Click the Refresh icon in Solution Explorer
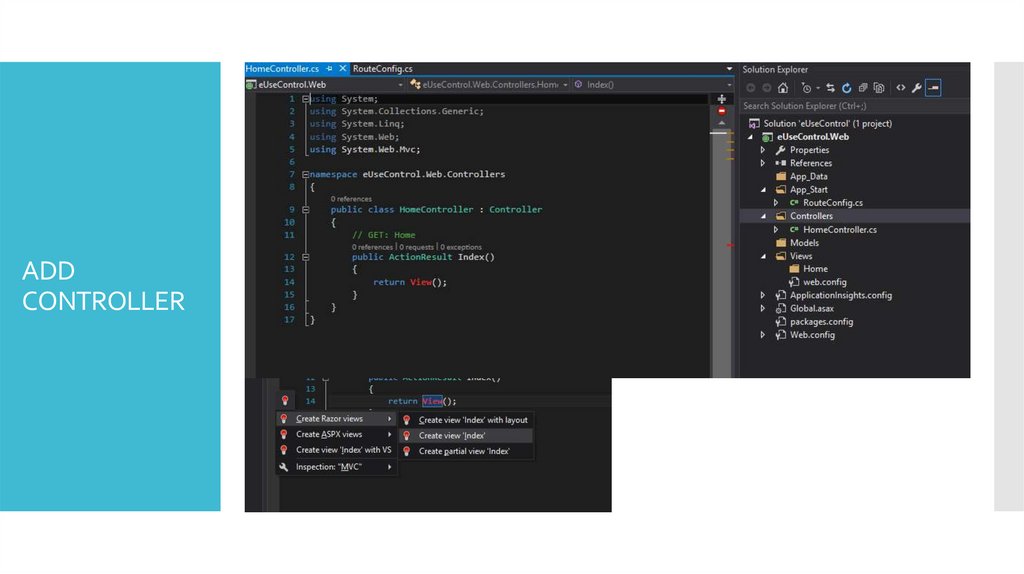This screenshot has width=1024, height=574. (x=846, y=88)
